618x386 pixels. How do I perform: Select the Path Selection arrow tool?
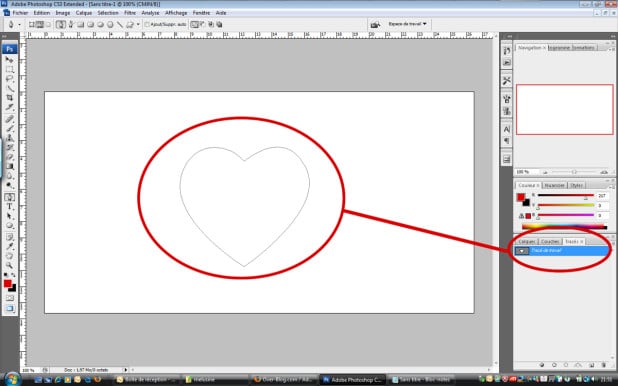pyautogui.click(x=9, y=216)
